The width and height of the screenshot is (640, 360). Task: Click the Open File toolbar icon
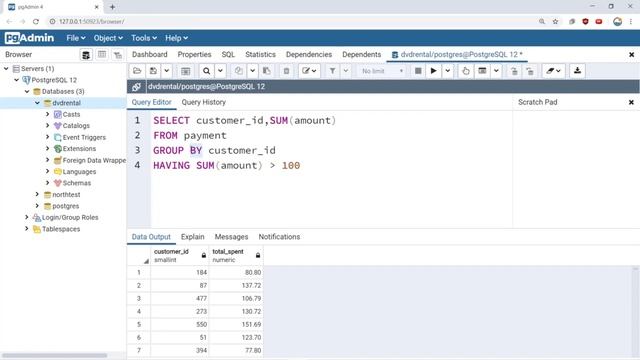point(137,71)
